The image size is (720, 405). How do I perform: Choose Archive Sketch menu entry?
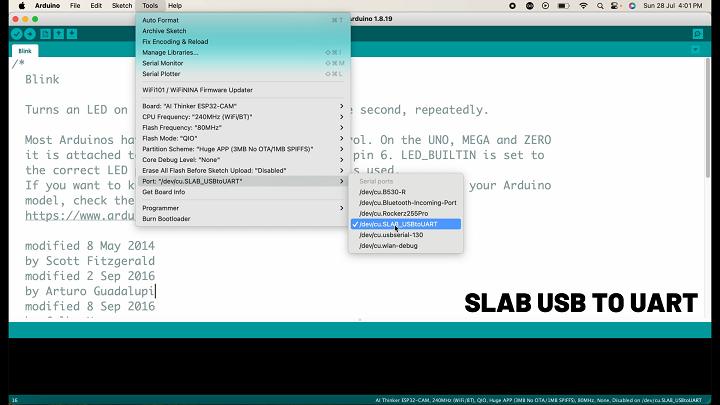click(x=242, y=31)
